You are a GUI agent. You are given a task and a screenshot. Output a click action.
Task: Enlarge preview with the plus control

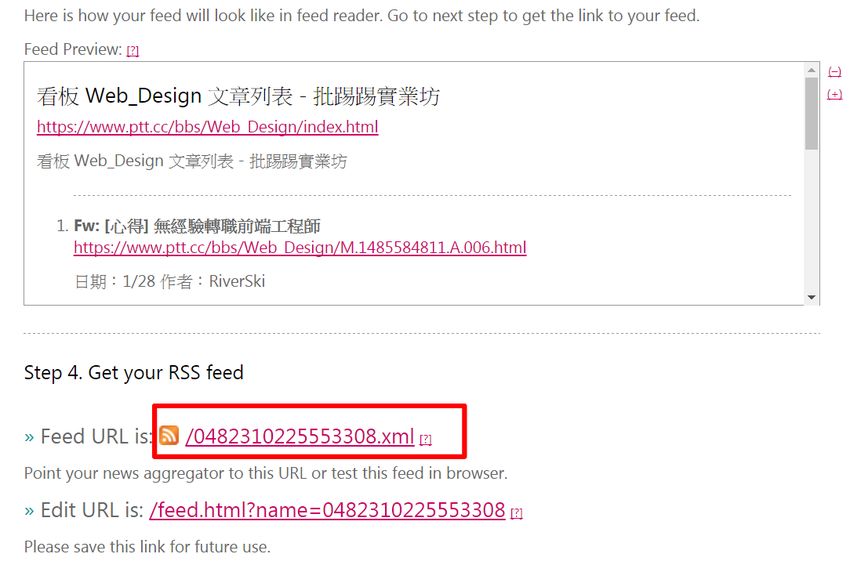coord(834,94)
